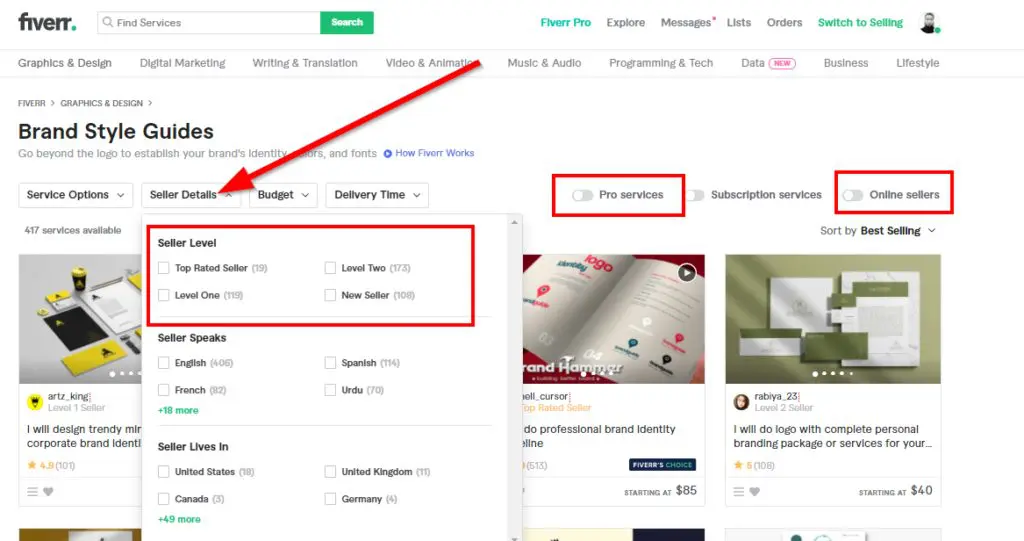Open Budget dropdown
Screen dimensions: 1024x541
tap(283, 195)
